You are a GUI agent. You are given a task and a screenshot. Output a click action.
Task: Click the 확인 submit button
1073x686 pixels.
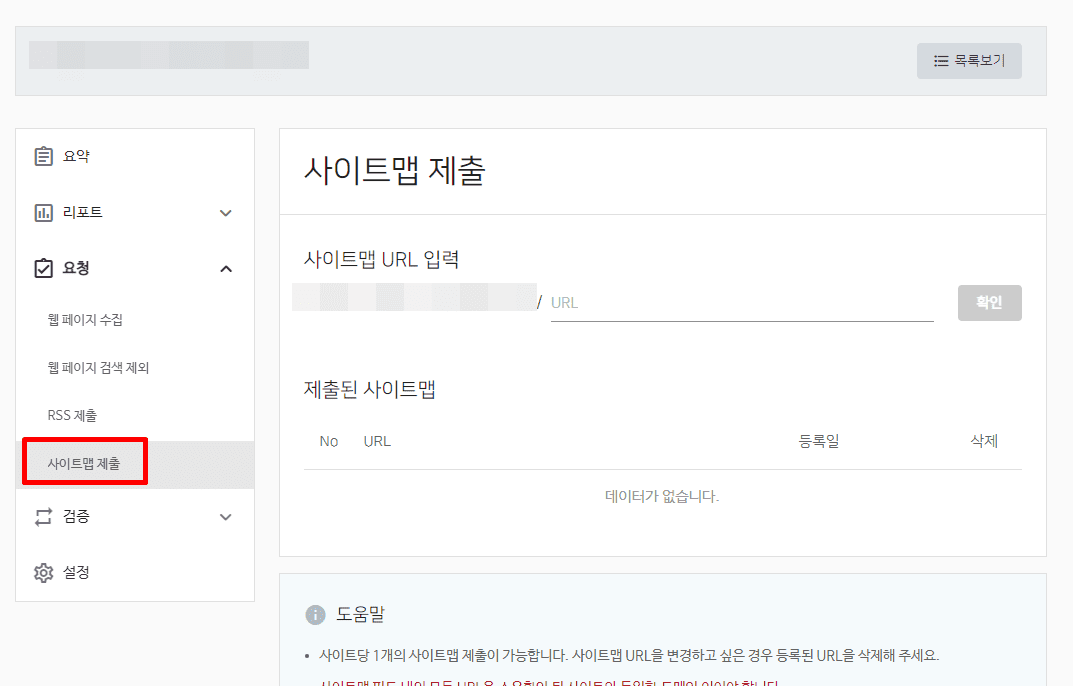tap(989, 302)
